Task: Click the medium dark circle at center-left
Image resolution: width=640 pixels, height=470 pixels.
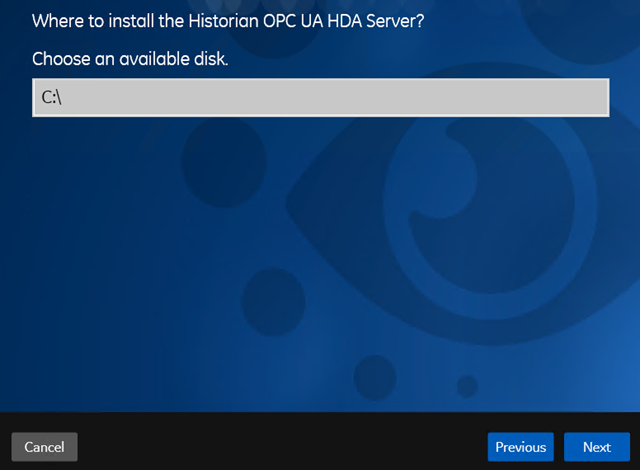Action: point(273,302)
